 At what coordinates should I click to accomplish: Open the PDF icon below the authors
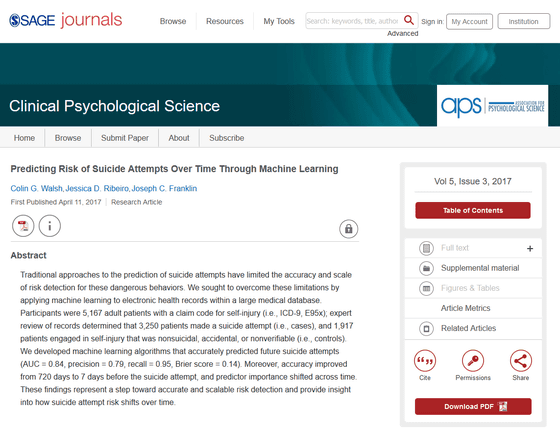click(x=23, y=226)
